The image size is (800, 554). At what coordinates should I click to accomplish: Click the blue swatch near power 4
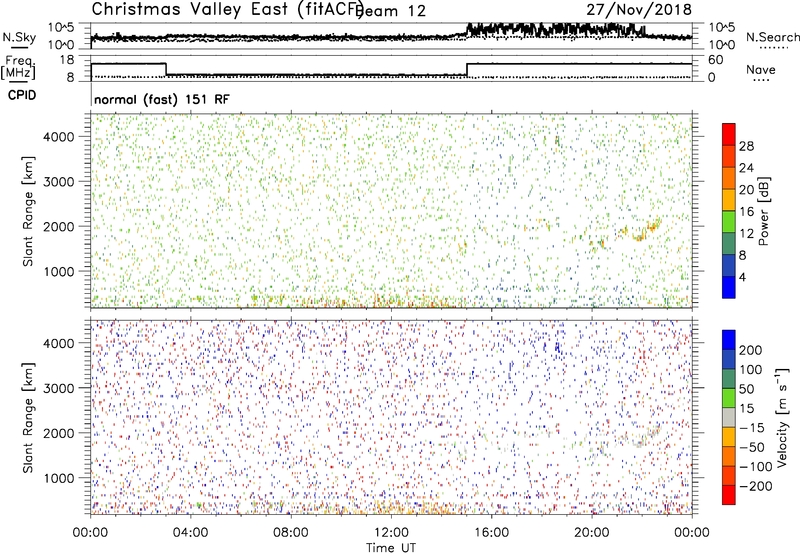coord(729,287)
